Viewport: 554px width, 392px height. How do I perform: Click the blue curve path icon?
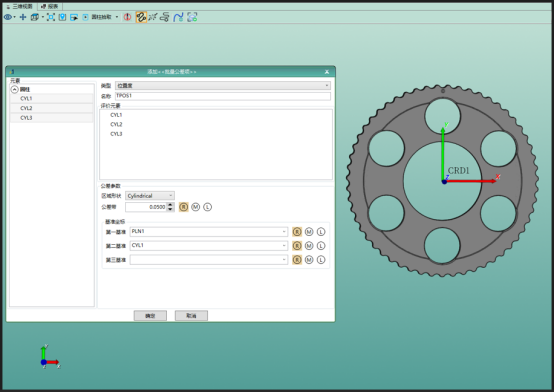point(178,17)
